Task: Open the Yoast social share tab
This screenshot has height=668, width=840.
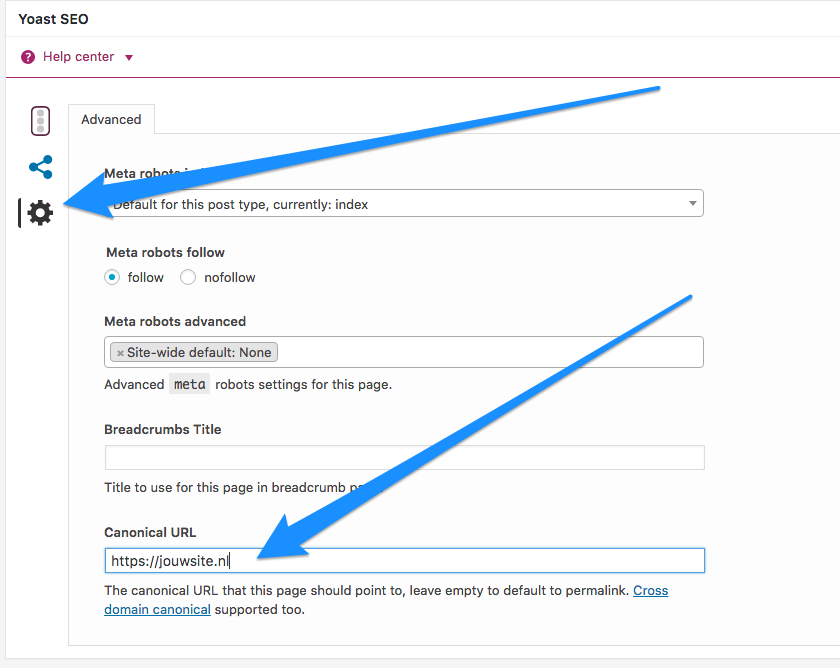Action: (40, 167)
